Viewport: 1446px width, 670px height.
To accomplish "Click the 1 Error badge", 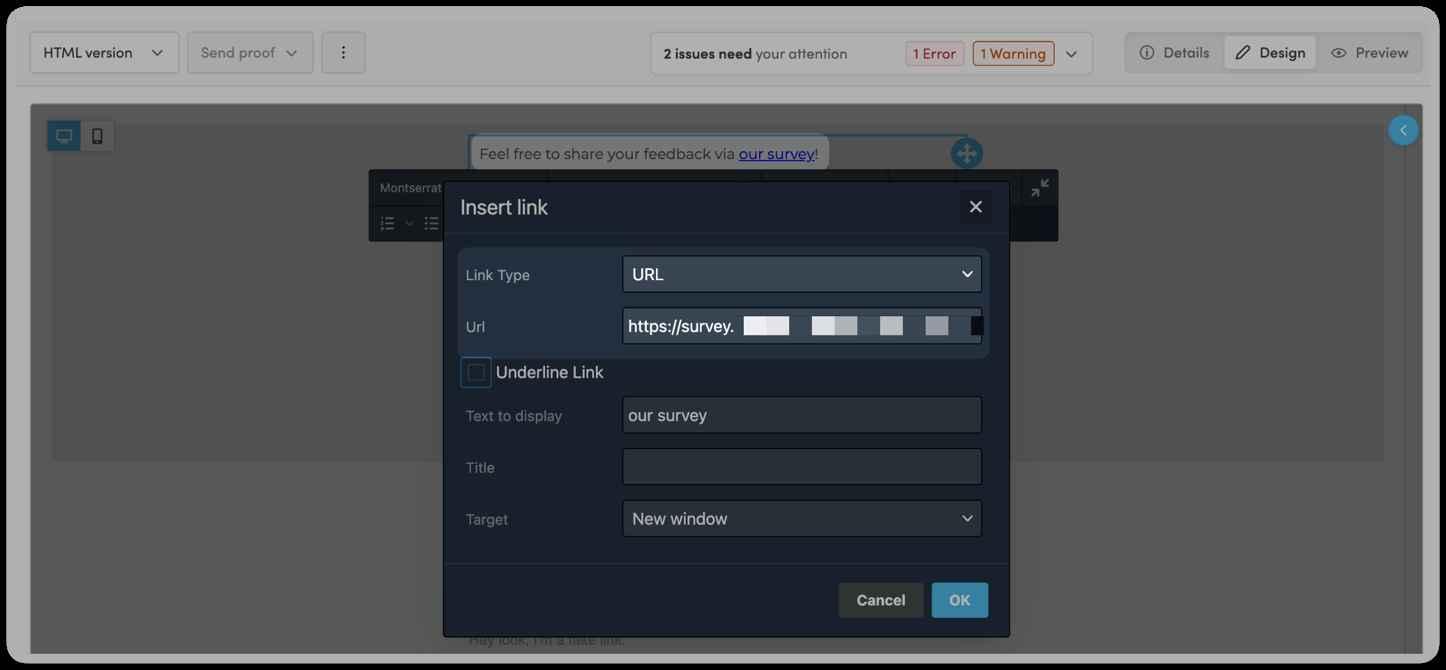I will [935, 54].
